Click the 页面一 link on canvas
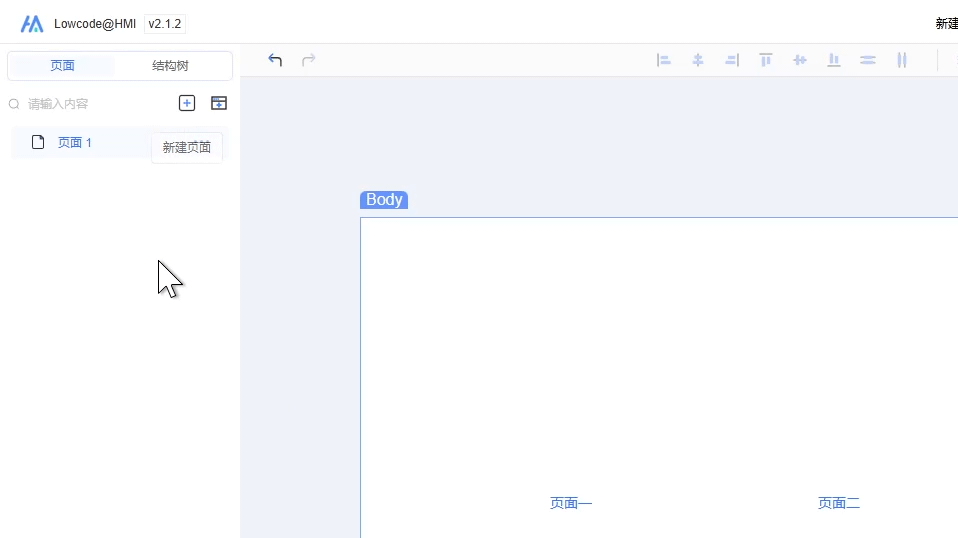958x538 pixels. coord(571,503)
